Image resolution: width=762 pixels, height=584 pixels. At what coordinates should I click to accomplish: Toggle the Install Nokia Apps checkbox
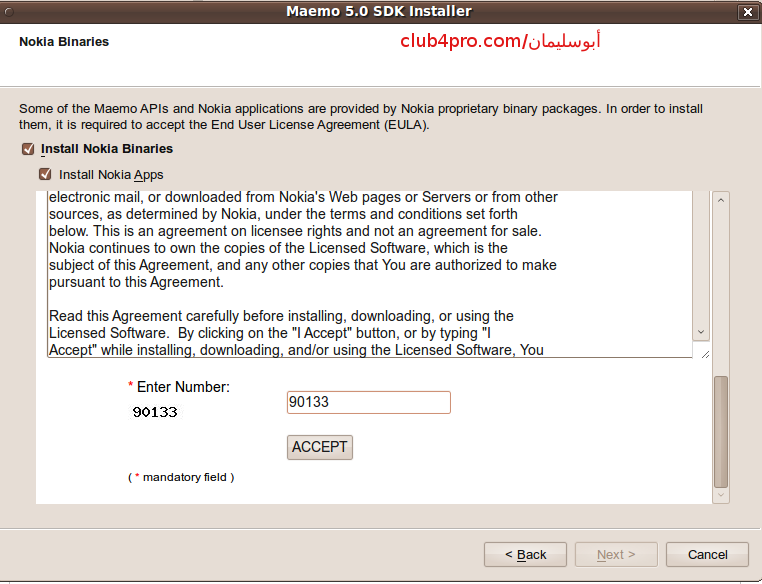[45, 174]
